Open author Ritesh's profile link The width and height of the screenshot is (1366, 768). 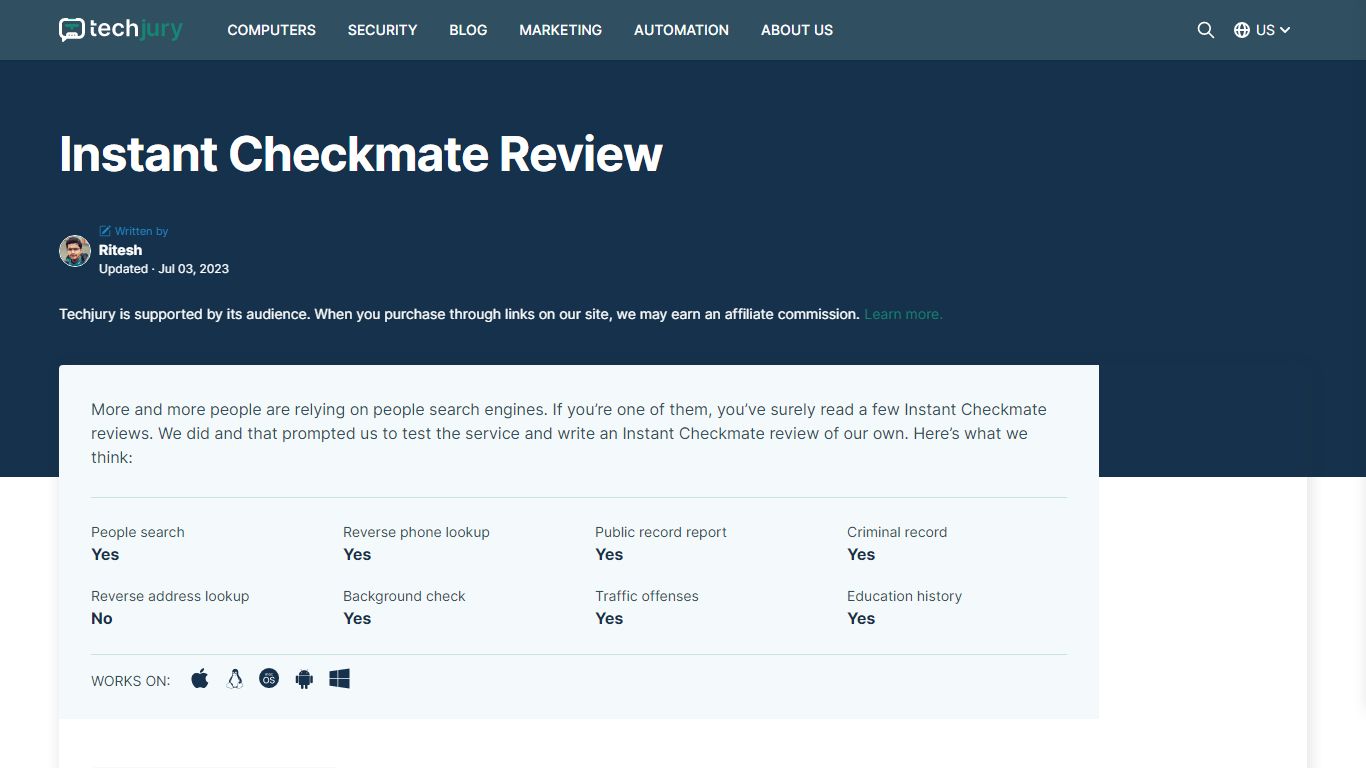(120, 250)
